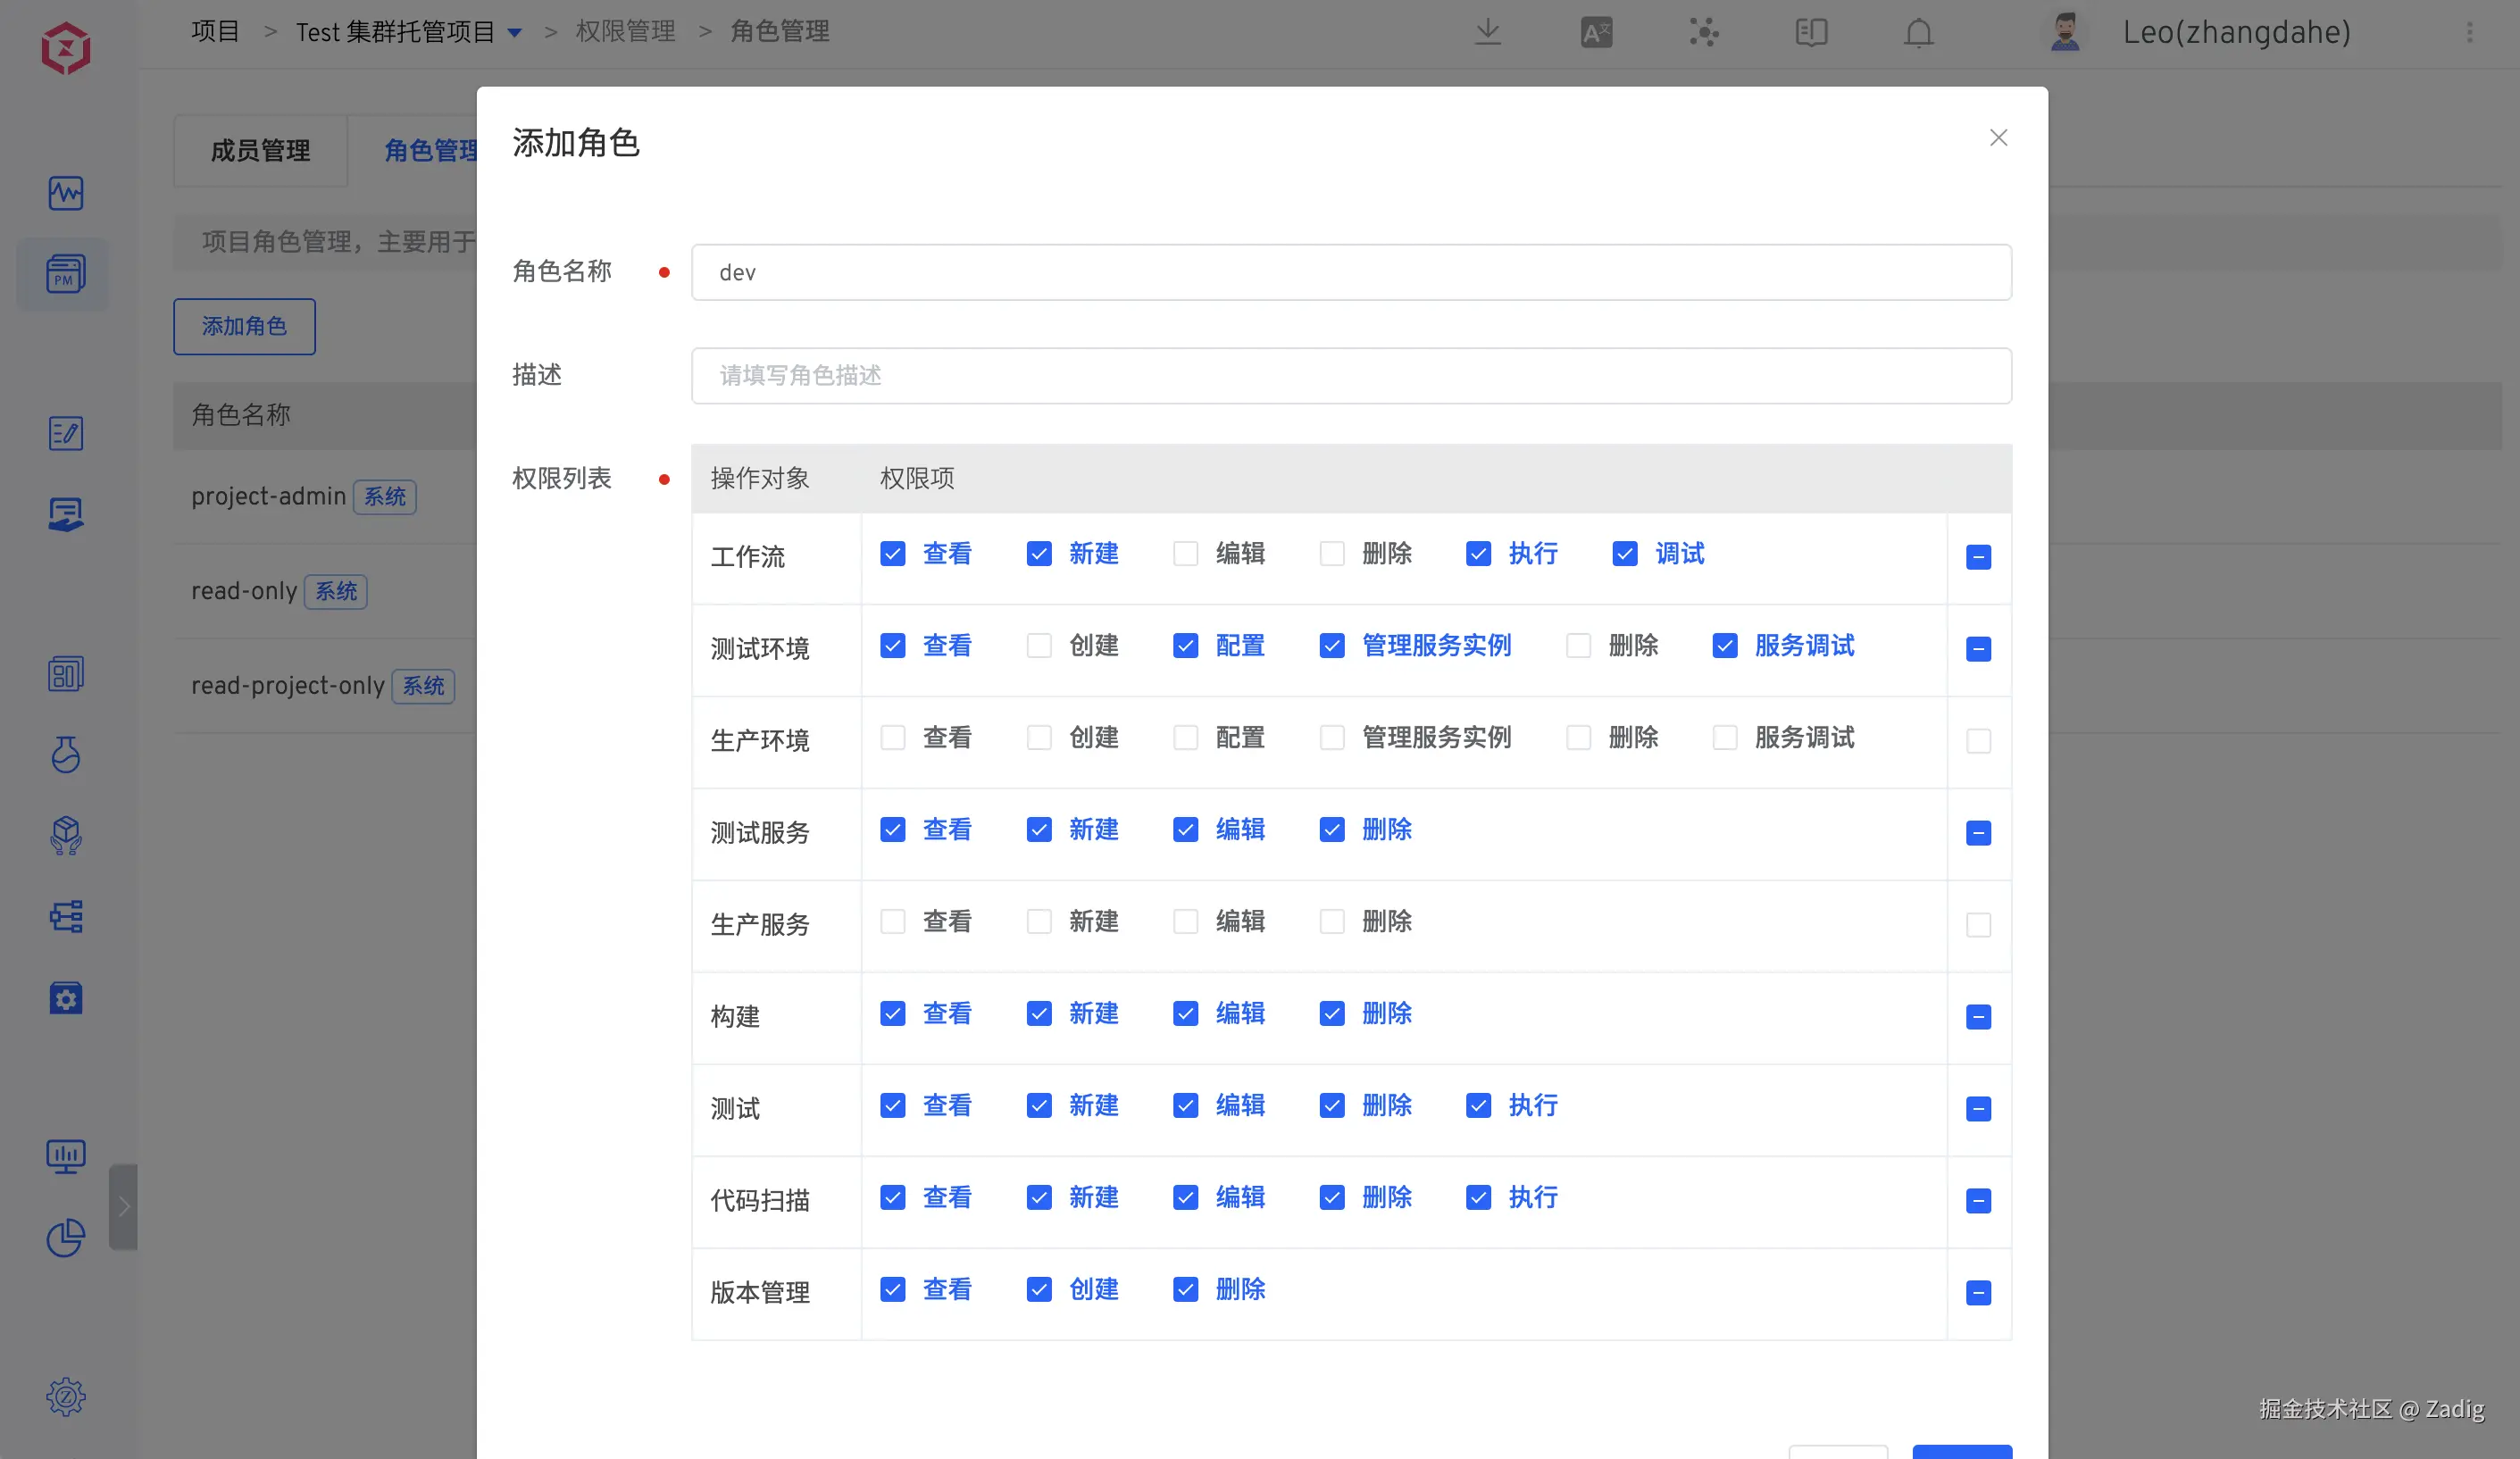Open the notification bell
This screenshot has height=1459, width=2520.
point(1918,32)
